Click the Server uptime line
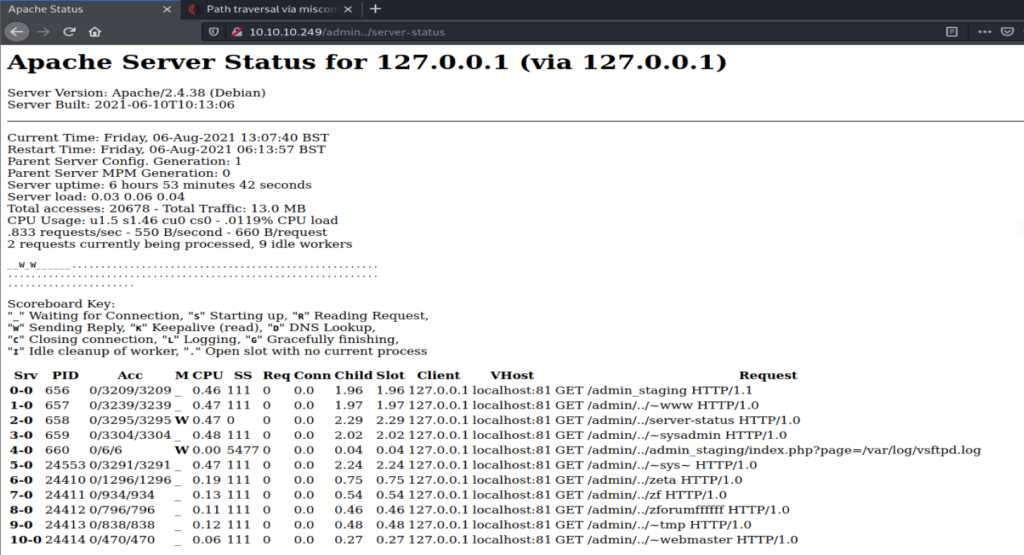 (159, 185)
